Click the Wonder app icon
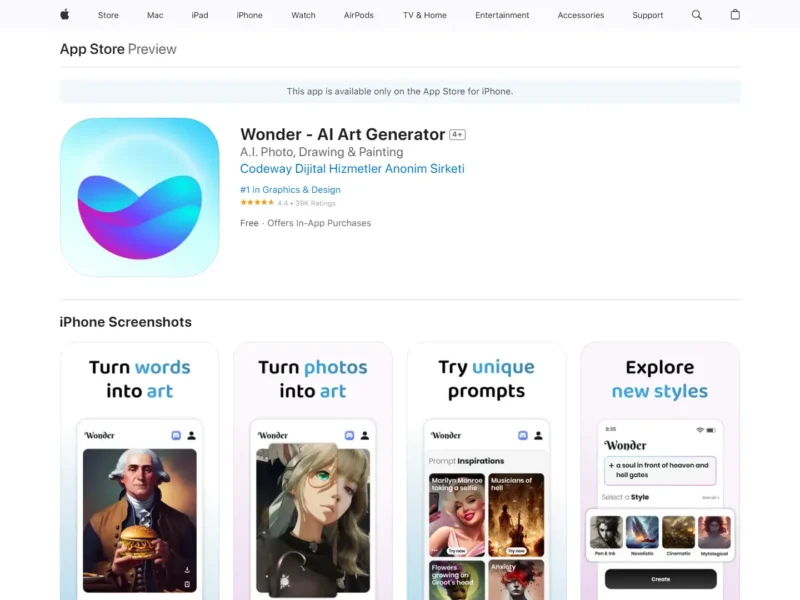This screenshot has height=600, width=800. coord(139,197)
